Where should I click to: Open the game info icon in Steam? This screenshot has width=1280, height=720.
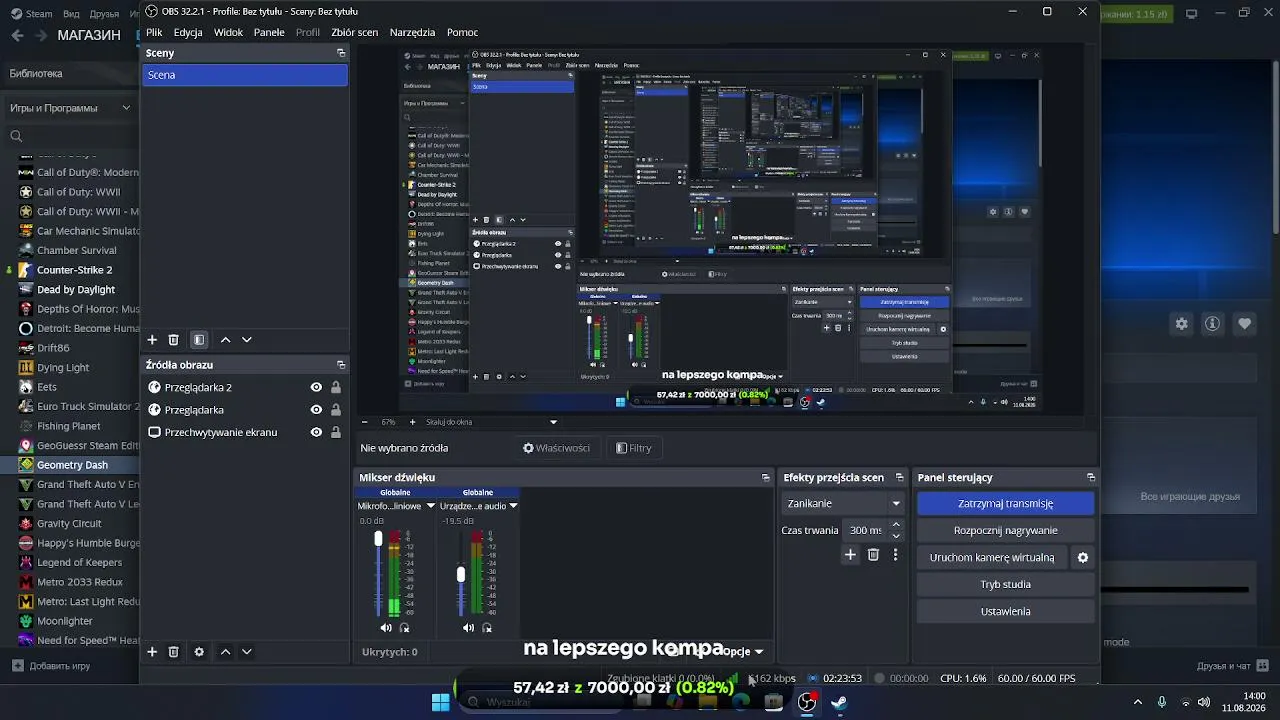point(1213,324)
